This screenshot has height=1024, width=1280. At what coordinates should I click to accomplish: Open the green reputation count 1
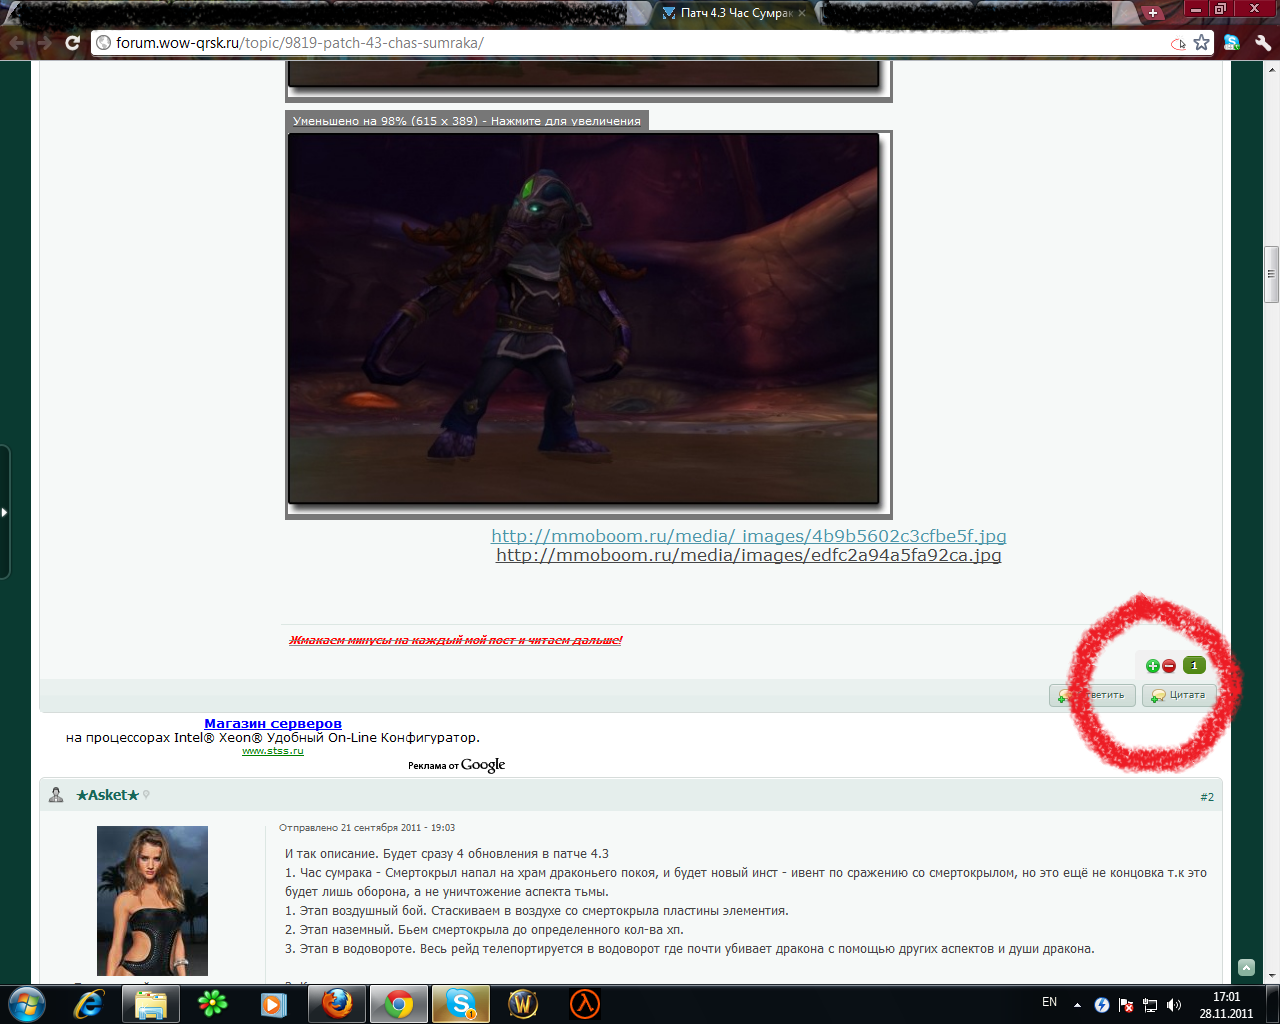(x=1194, y=665)
